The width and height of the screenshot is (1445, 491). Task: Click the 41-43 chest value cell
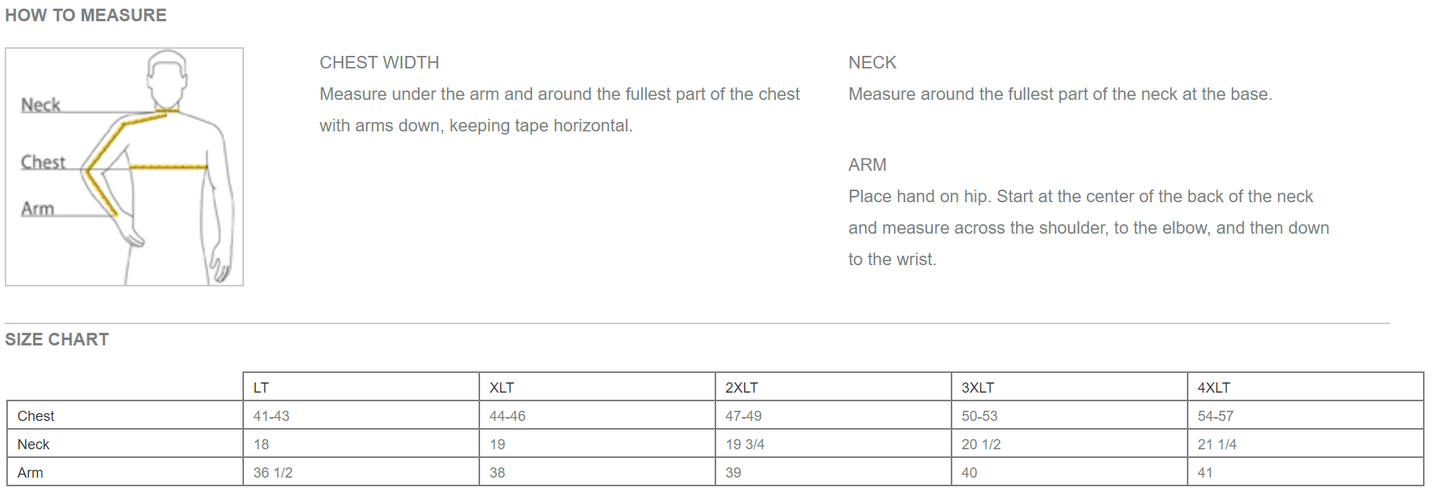click(x=271, y=416)
